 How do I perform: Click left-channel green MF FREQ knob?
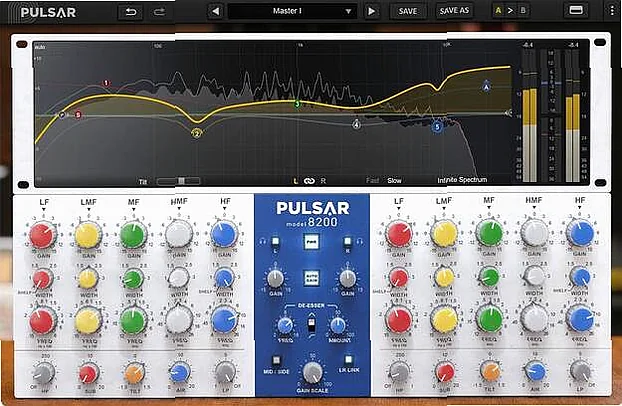pyautogui.click(x=133, y=321)
